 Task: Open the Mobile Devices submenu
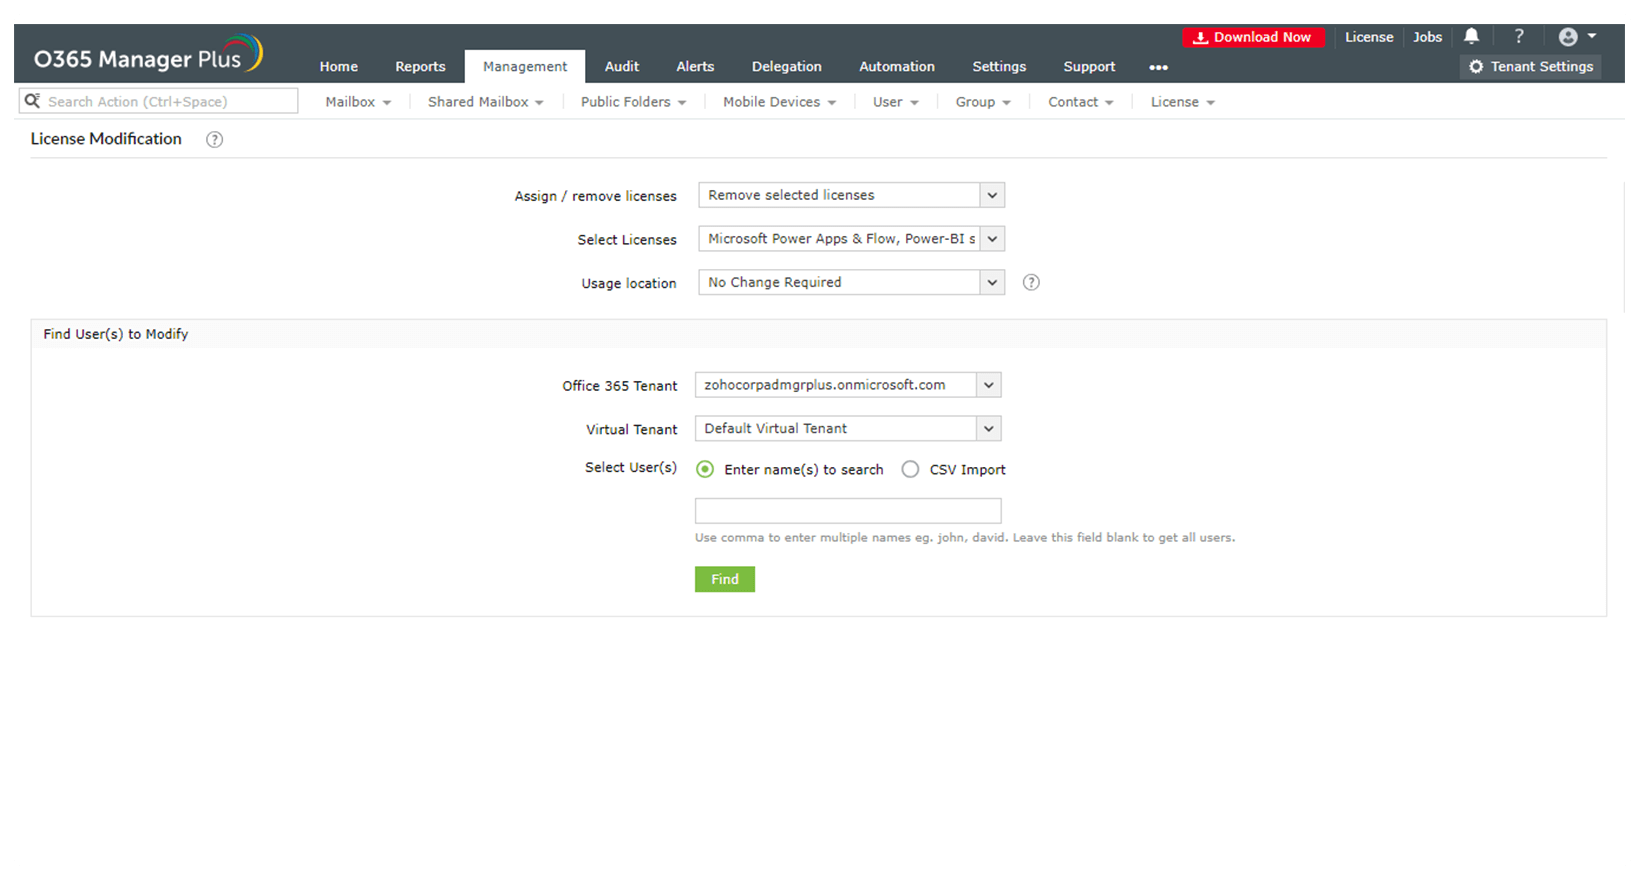pos(780,102)
